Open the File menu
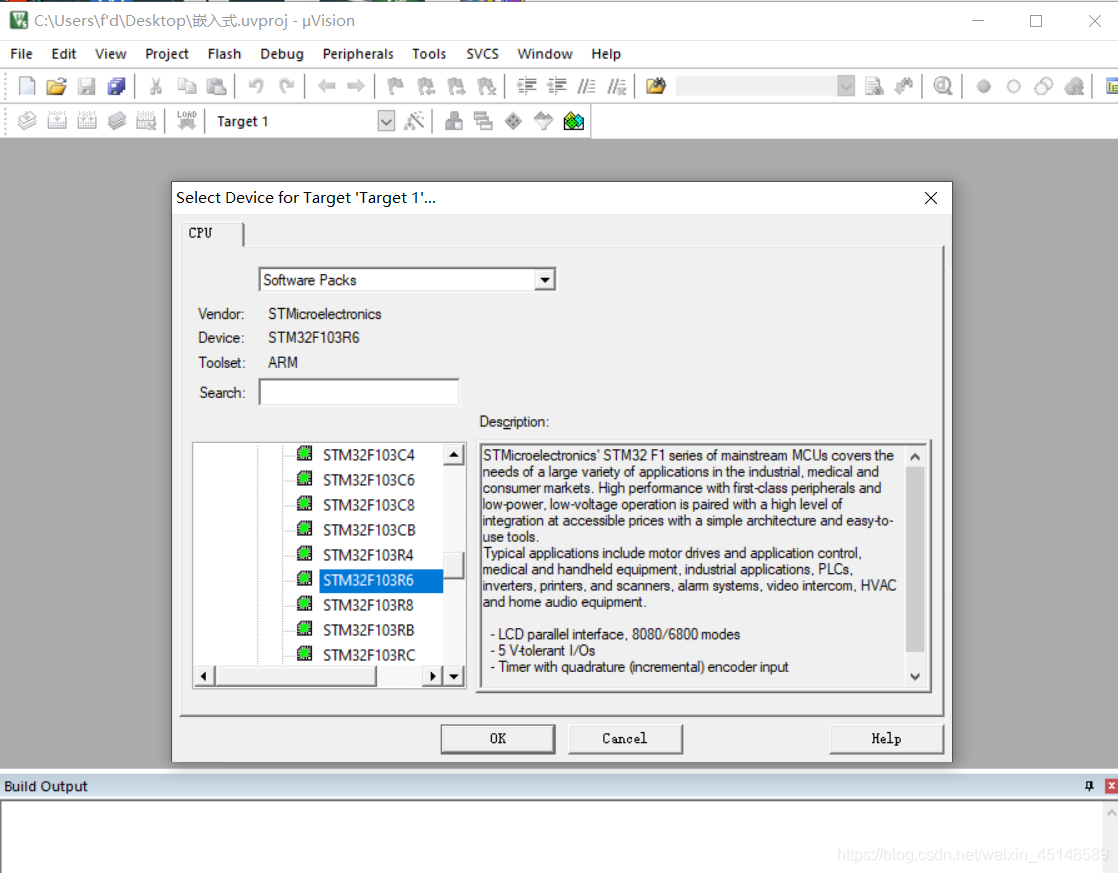Viewport: 1118px width, 873px height. click(x=21, y=53)
